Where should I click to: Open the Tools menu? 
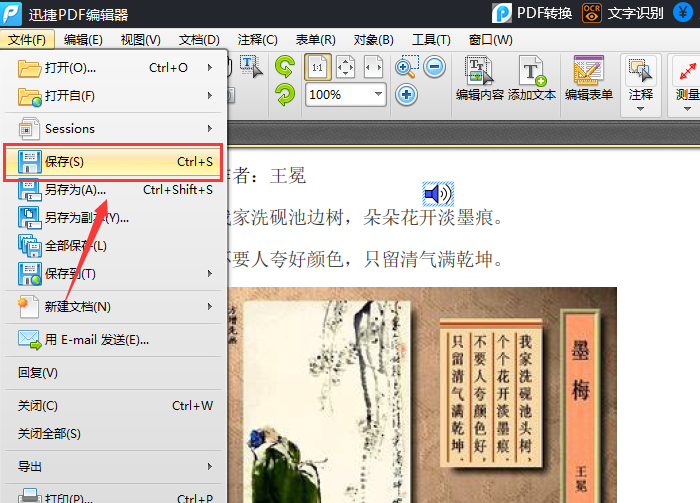tap(431, 40)
